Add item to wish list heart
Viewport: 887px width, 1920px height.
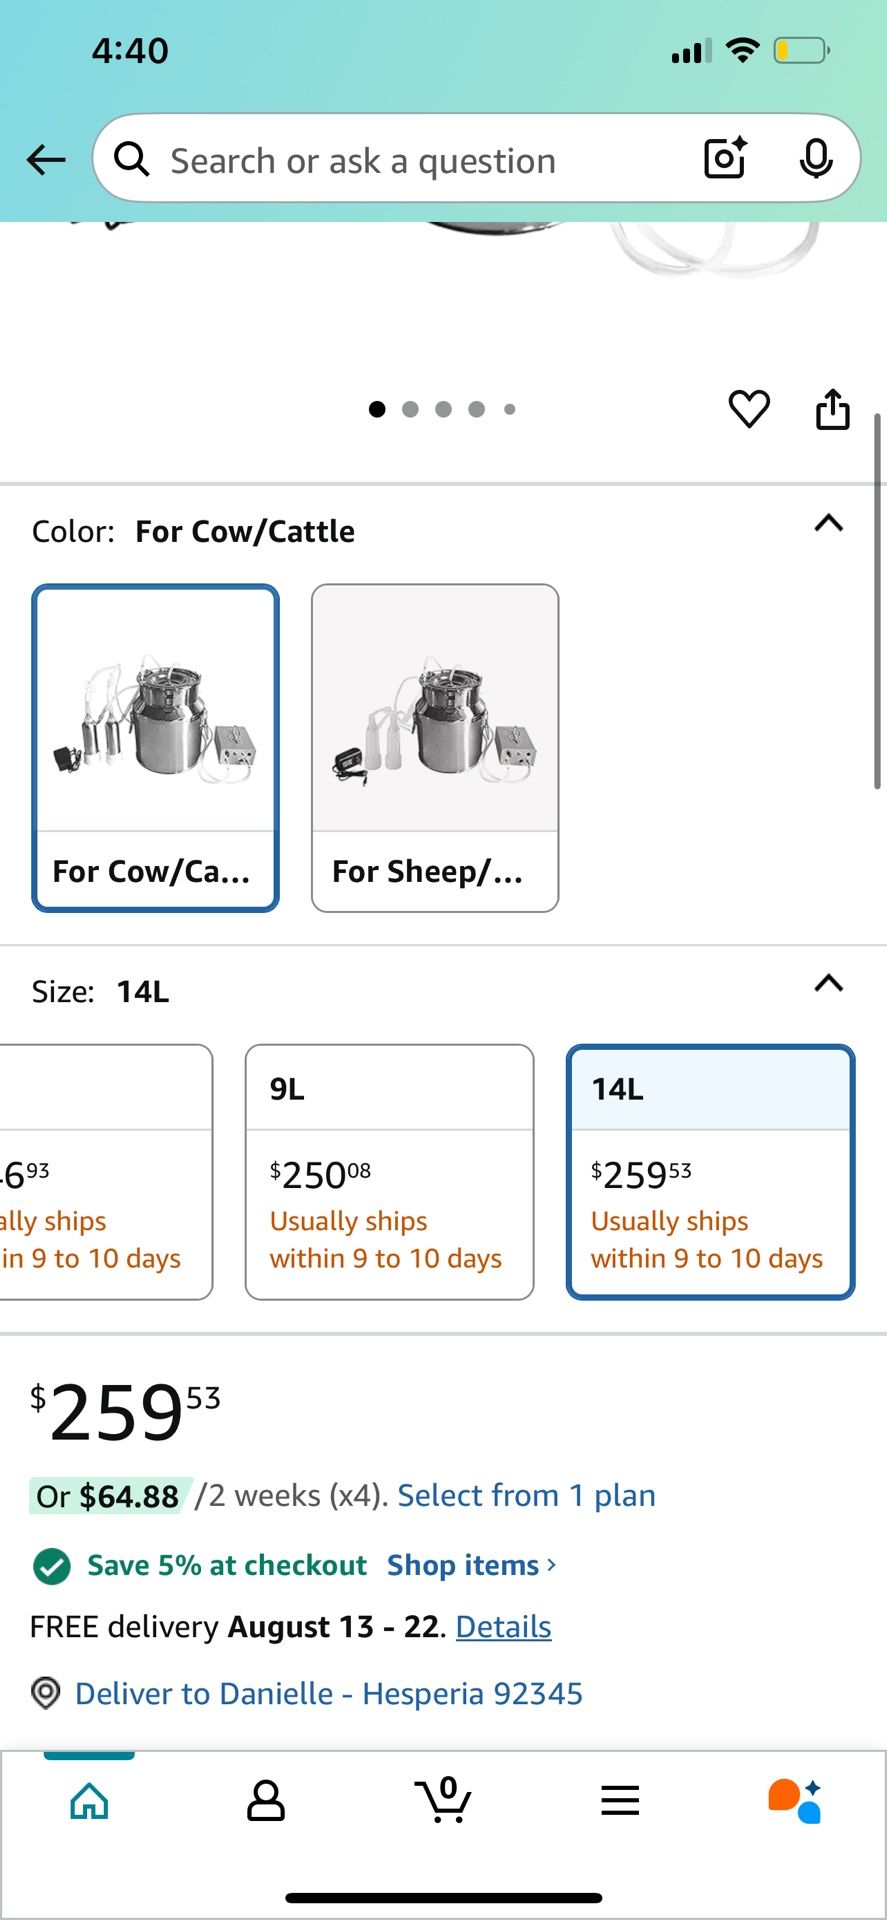click(x=749, y=409)
